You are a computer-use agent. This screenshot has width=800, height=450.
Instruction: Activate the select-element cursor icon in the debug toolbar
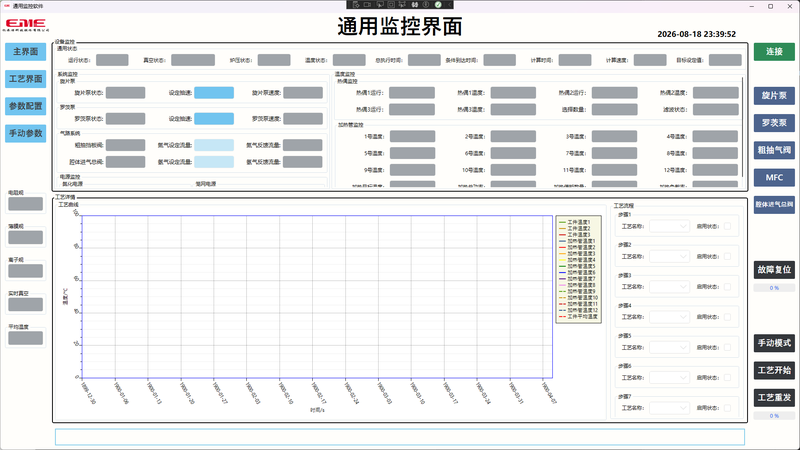(380, 5)
